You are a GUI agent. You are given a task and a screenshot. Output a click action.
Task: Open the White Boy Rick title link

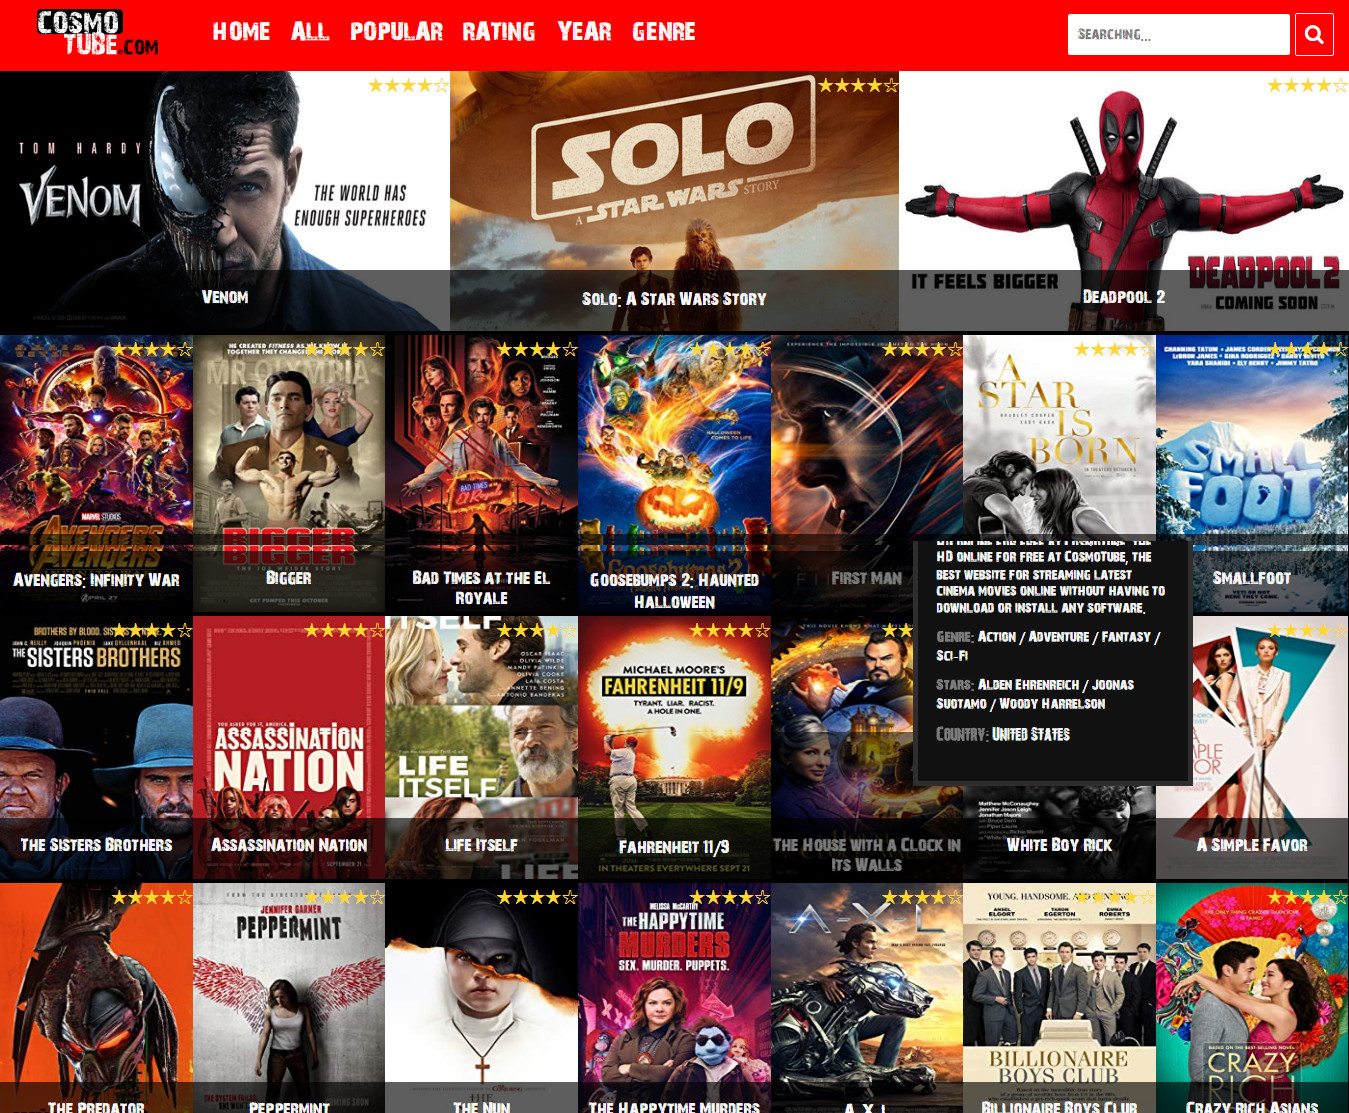pyautogui.click(x=1059, y=845)
